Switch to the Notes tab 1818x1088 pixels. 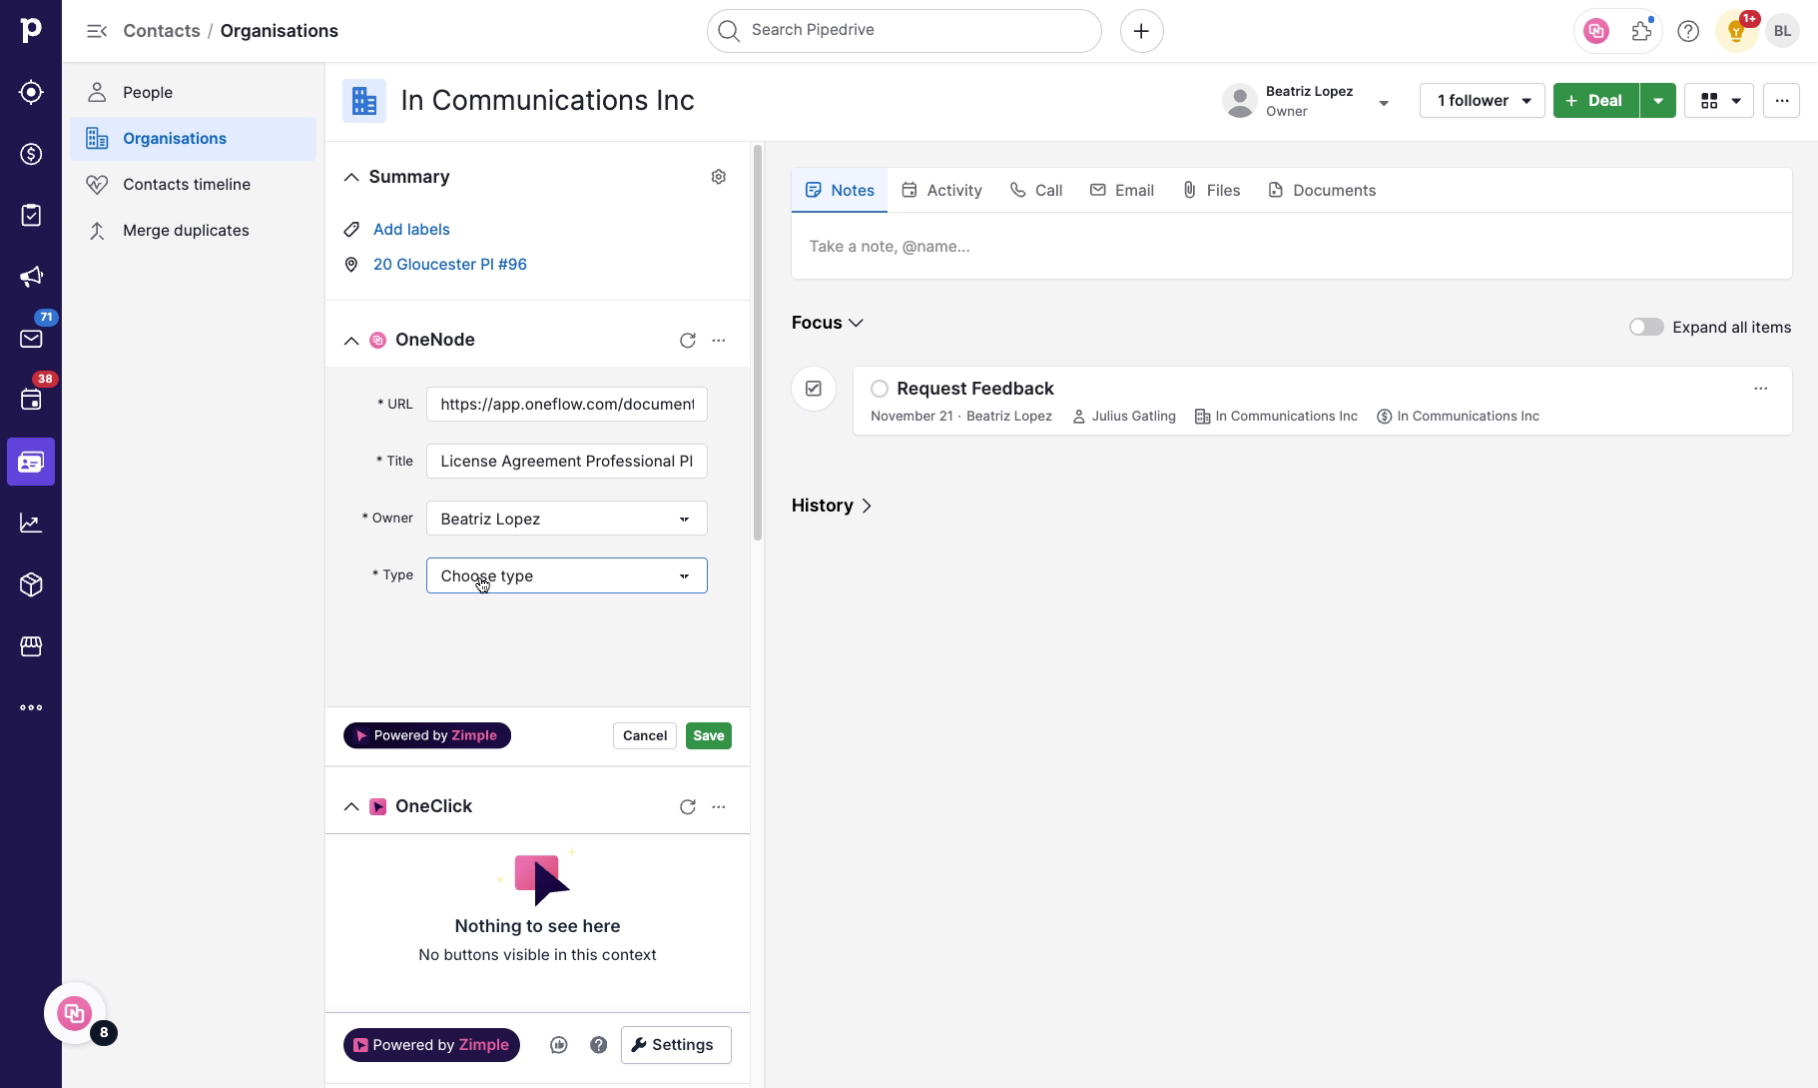coord(839,190)
